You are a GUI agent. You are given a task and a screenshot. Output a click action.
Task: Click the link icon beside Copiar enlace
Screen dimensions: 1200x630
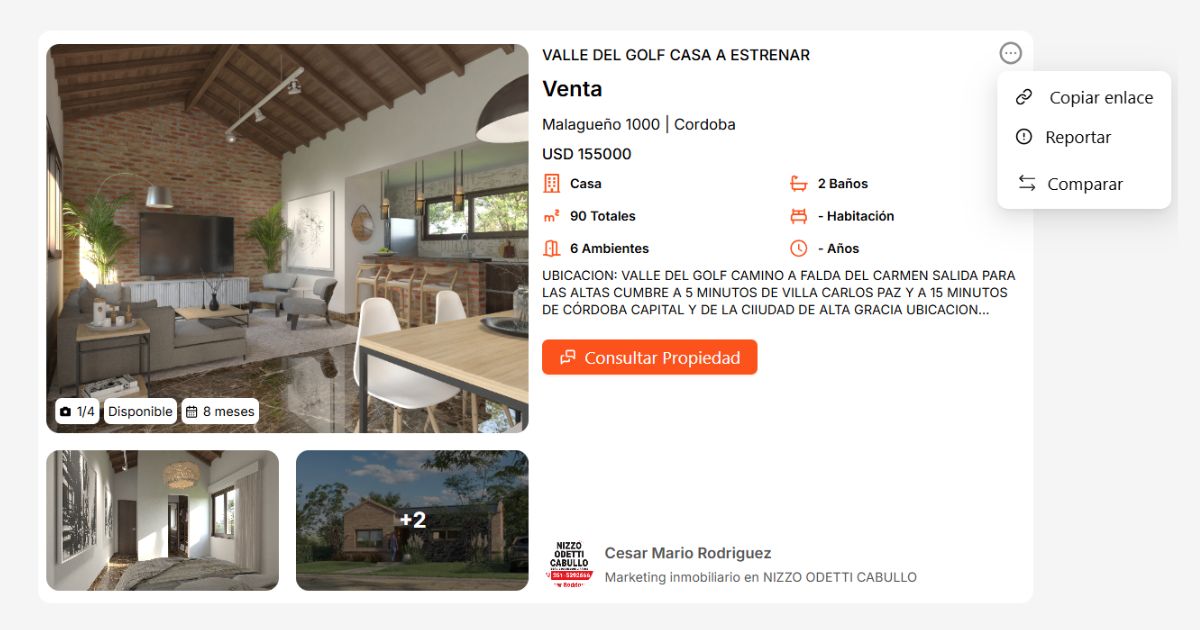click(1023, 97)
